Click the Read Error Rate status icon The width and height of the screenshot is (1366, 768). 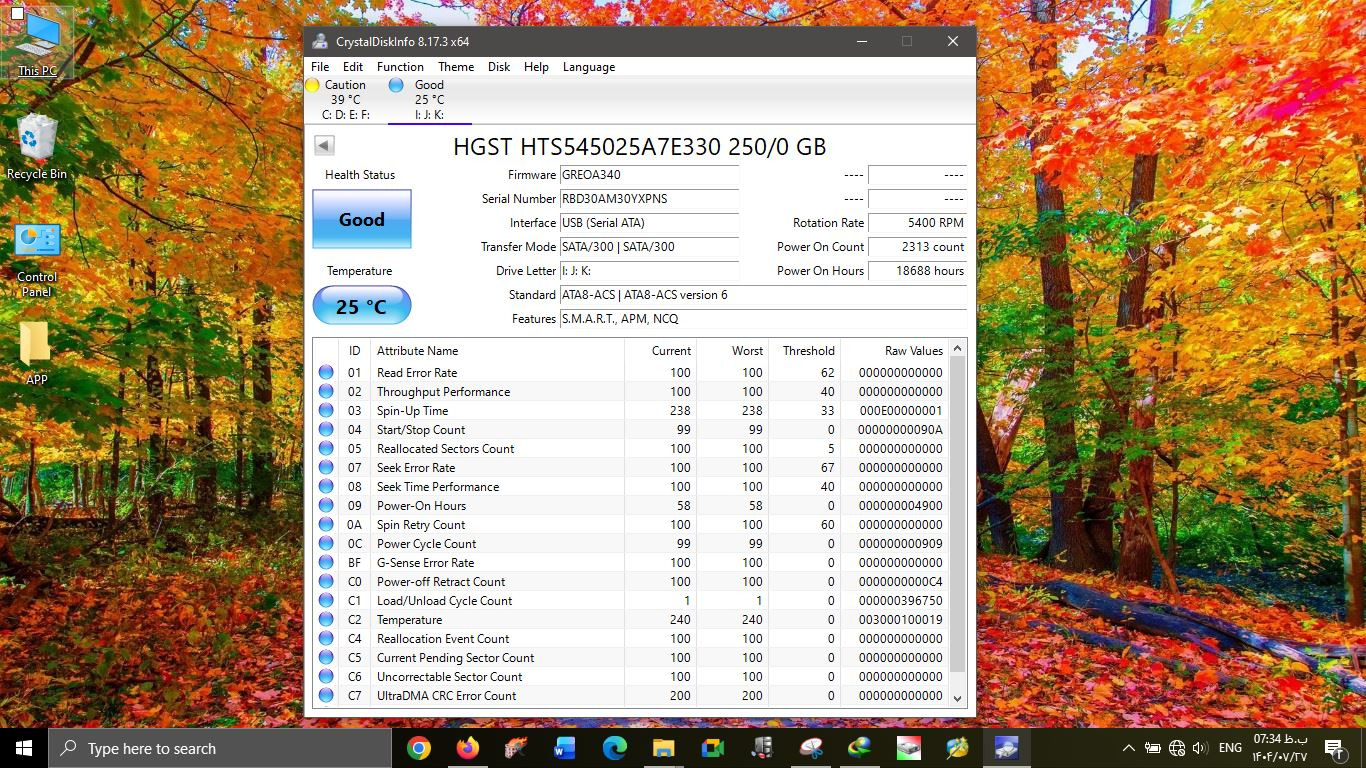(x=326, y=373)
